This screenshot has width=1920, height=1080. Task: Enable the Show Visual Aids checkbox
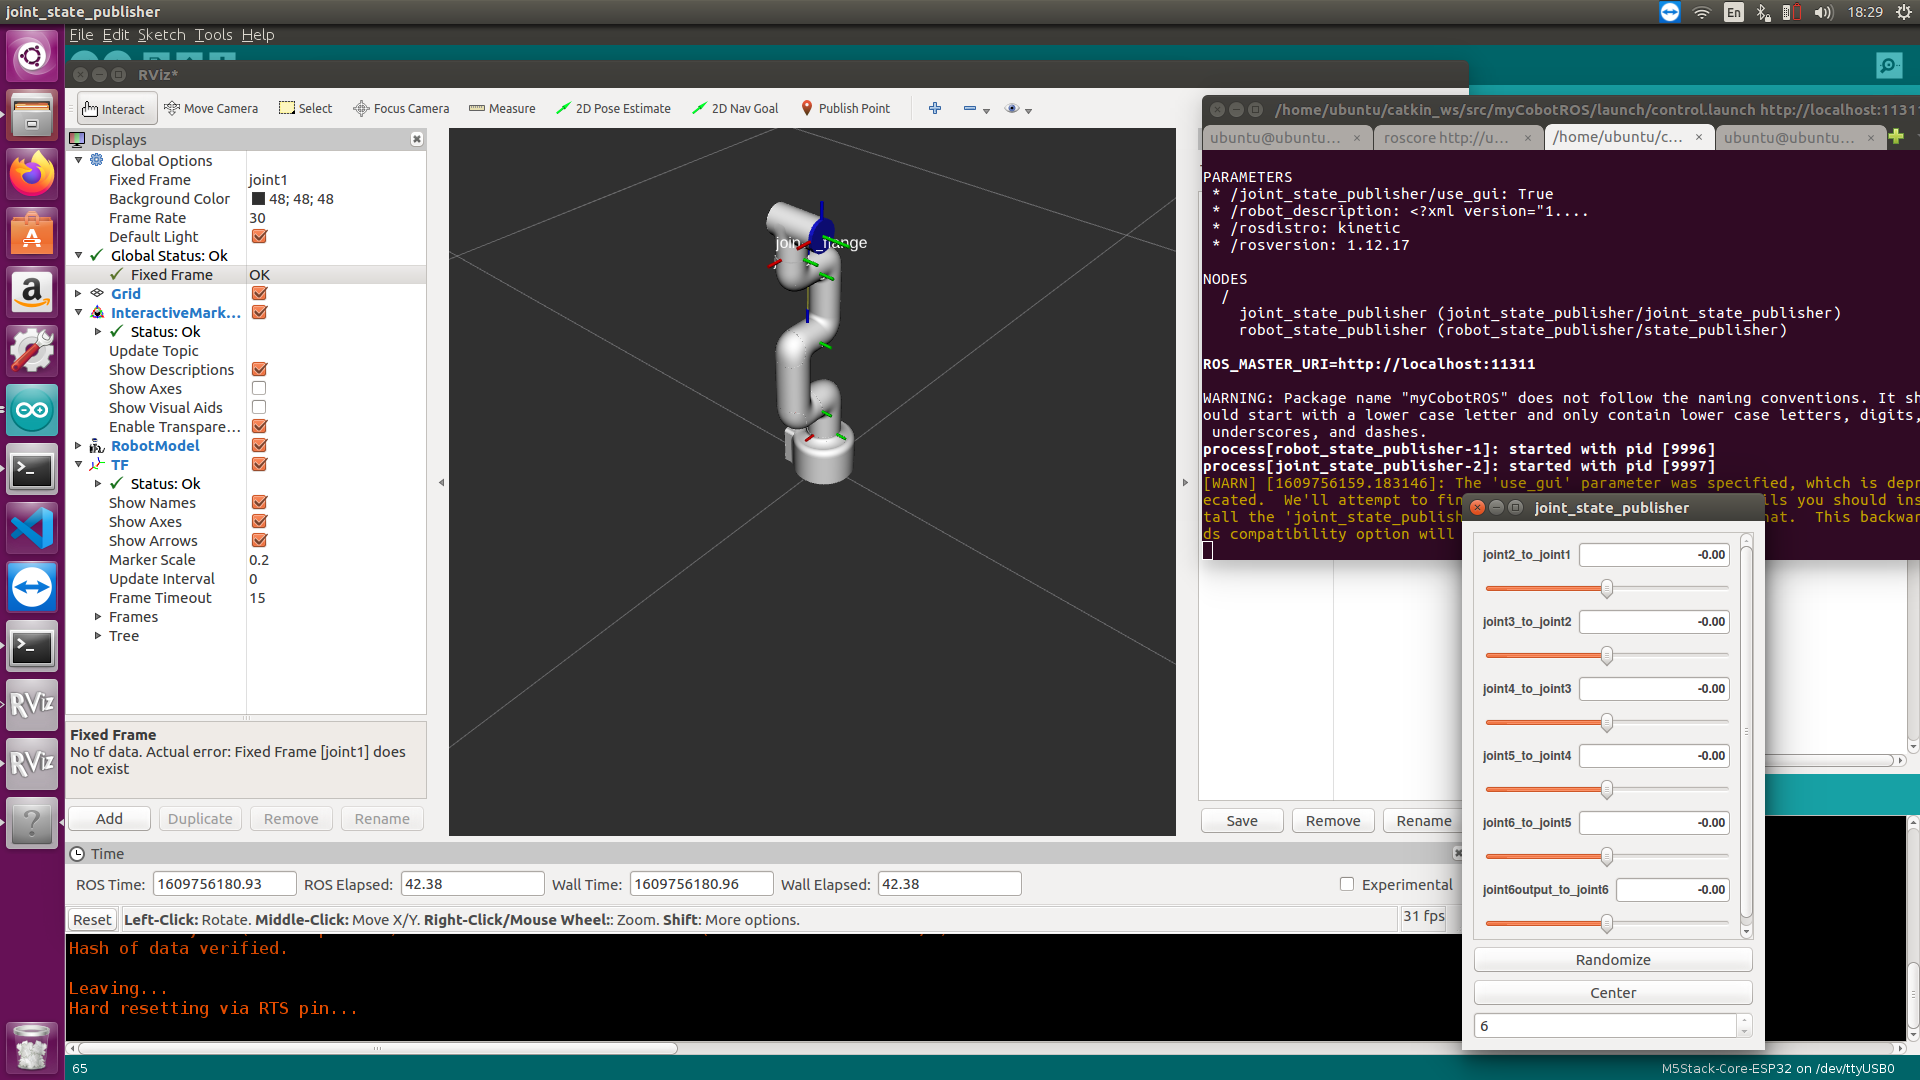[x=259, y=407]
